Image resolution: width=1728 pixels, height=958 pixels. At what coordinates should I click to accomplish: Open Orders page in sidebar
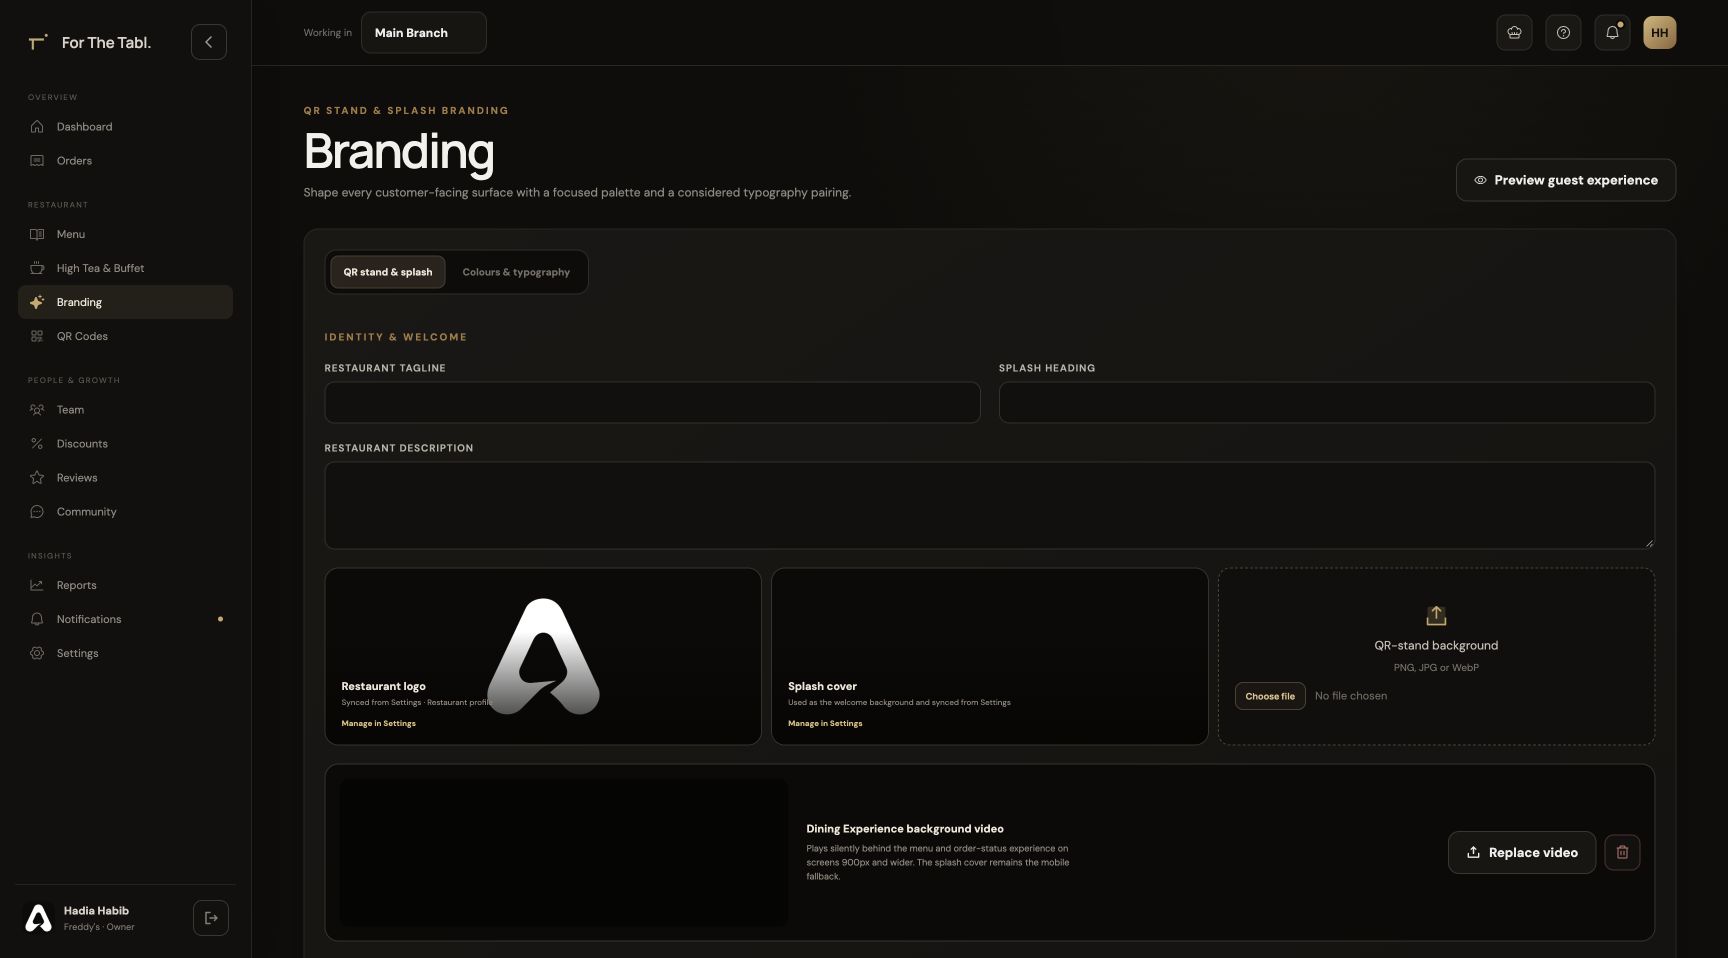tap(125, 161)
